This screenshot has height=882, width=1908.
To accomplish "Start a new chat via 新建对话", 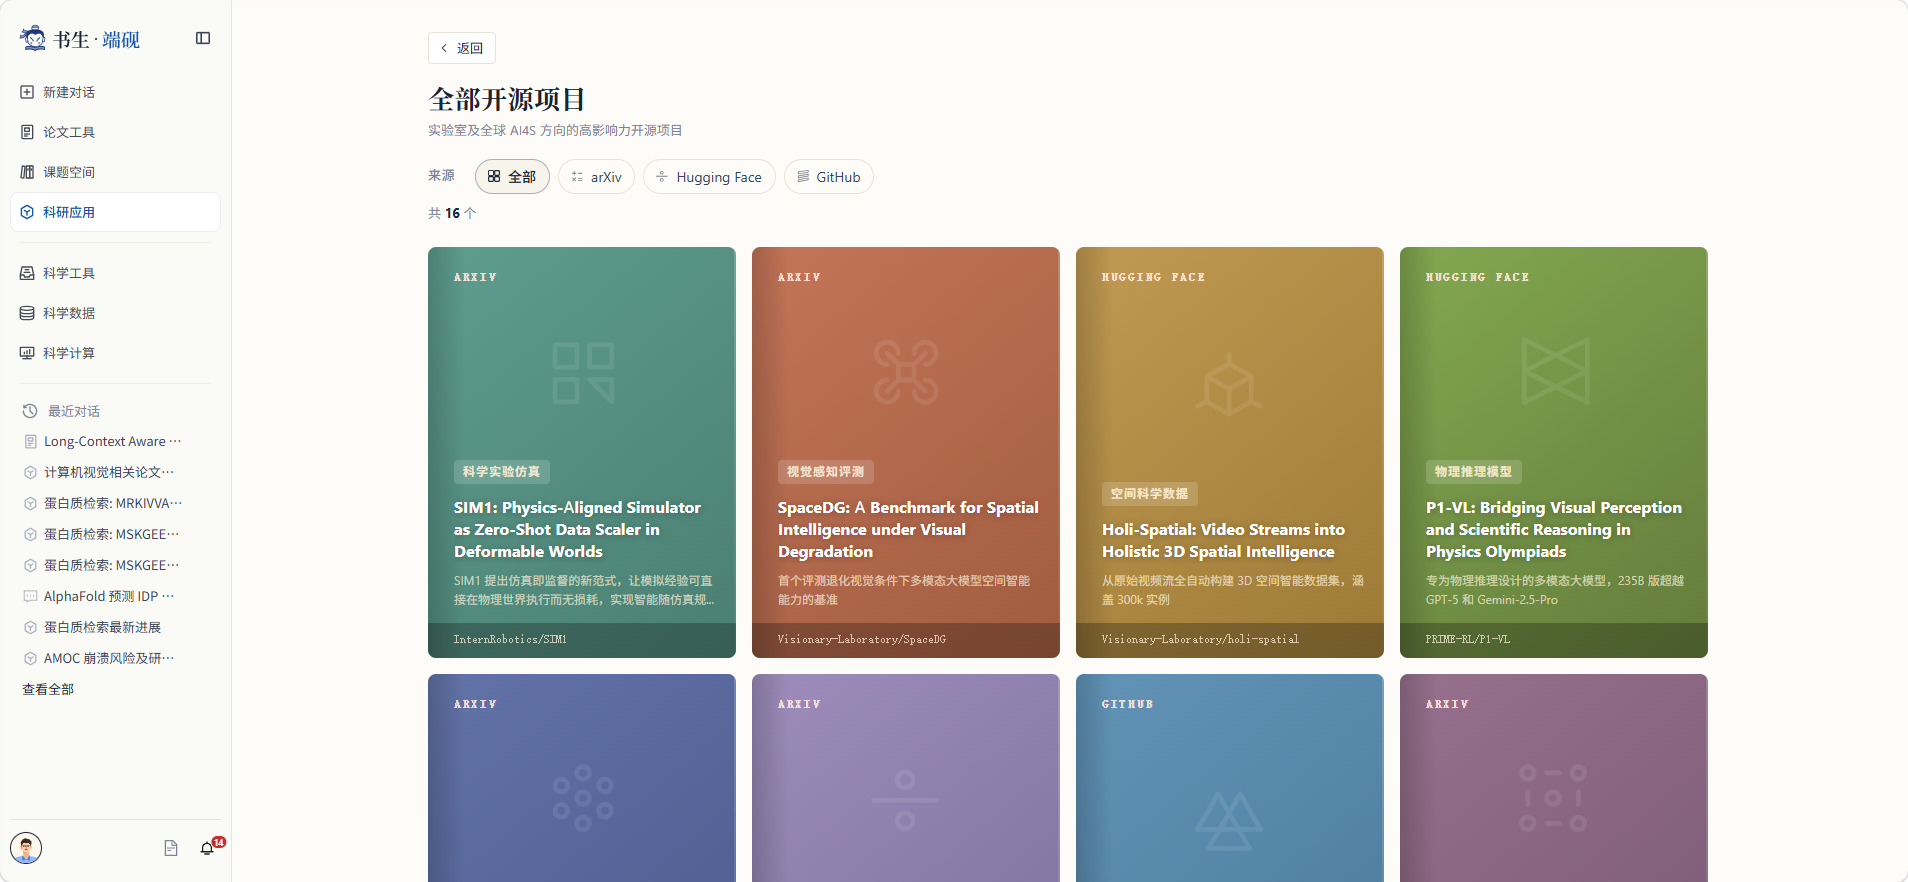I will coord(115,92).
